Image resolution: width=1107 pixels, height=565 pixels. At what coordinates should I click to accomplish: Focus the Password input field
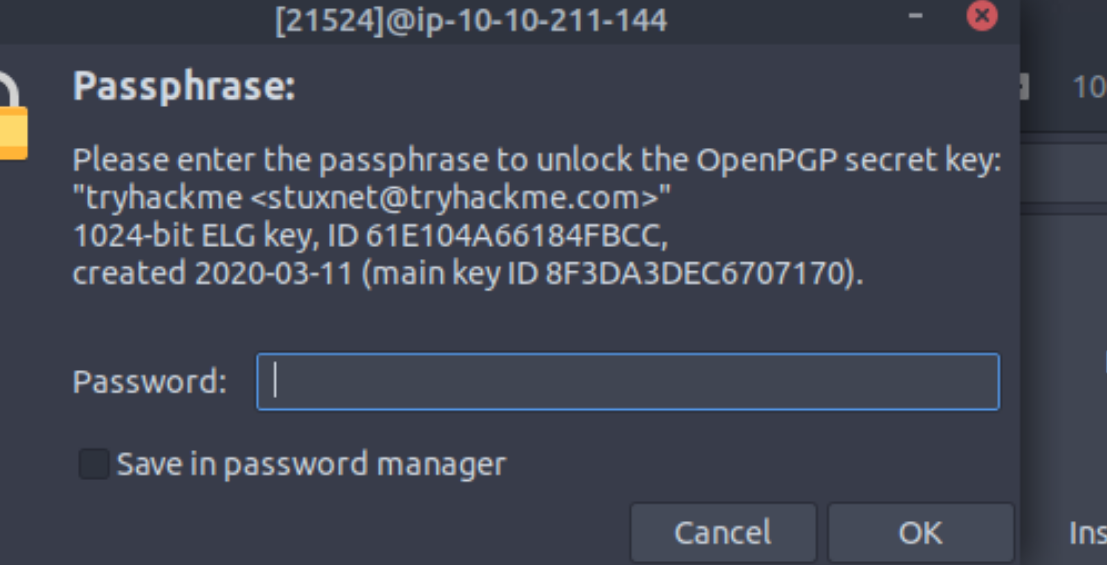[627, 382]
